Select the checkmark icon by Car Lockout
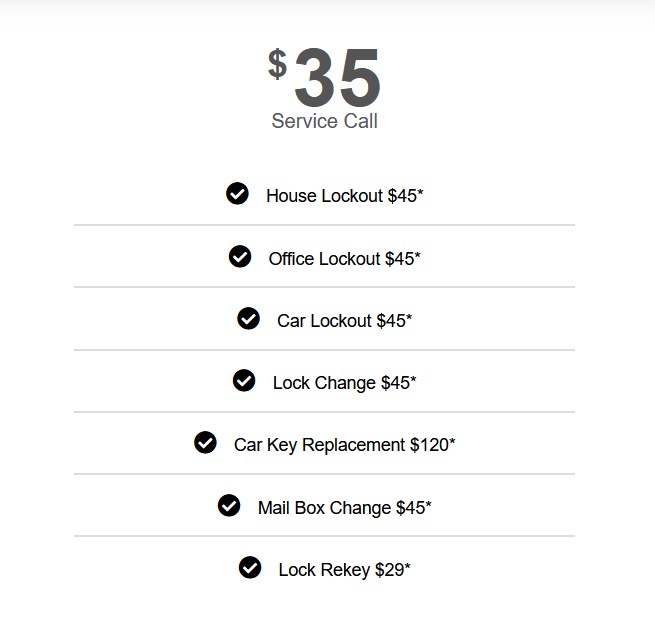 pos(249,319)
